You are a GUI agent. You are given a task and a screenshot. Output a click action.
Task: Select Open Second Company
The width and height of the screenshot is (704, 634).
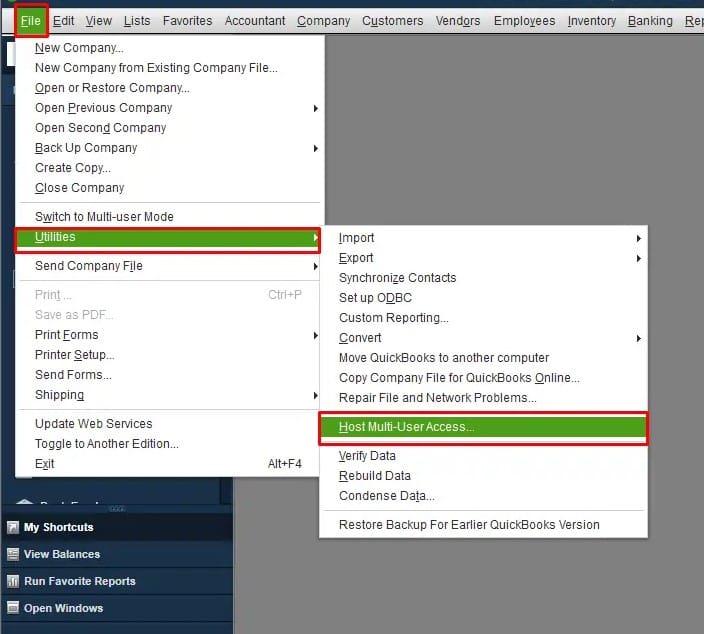[x=169, y=128]
